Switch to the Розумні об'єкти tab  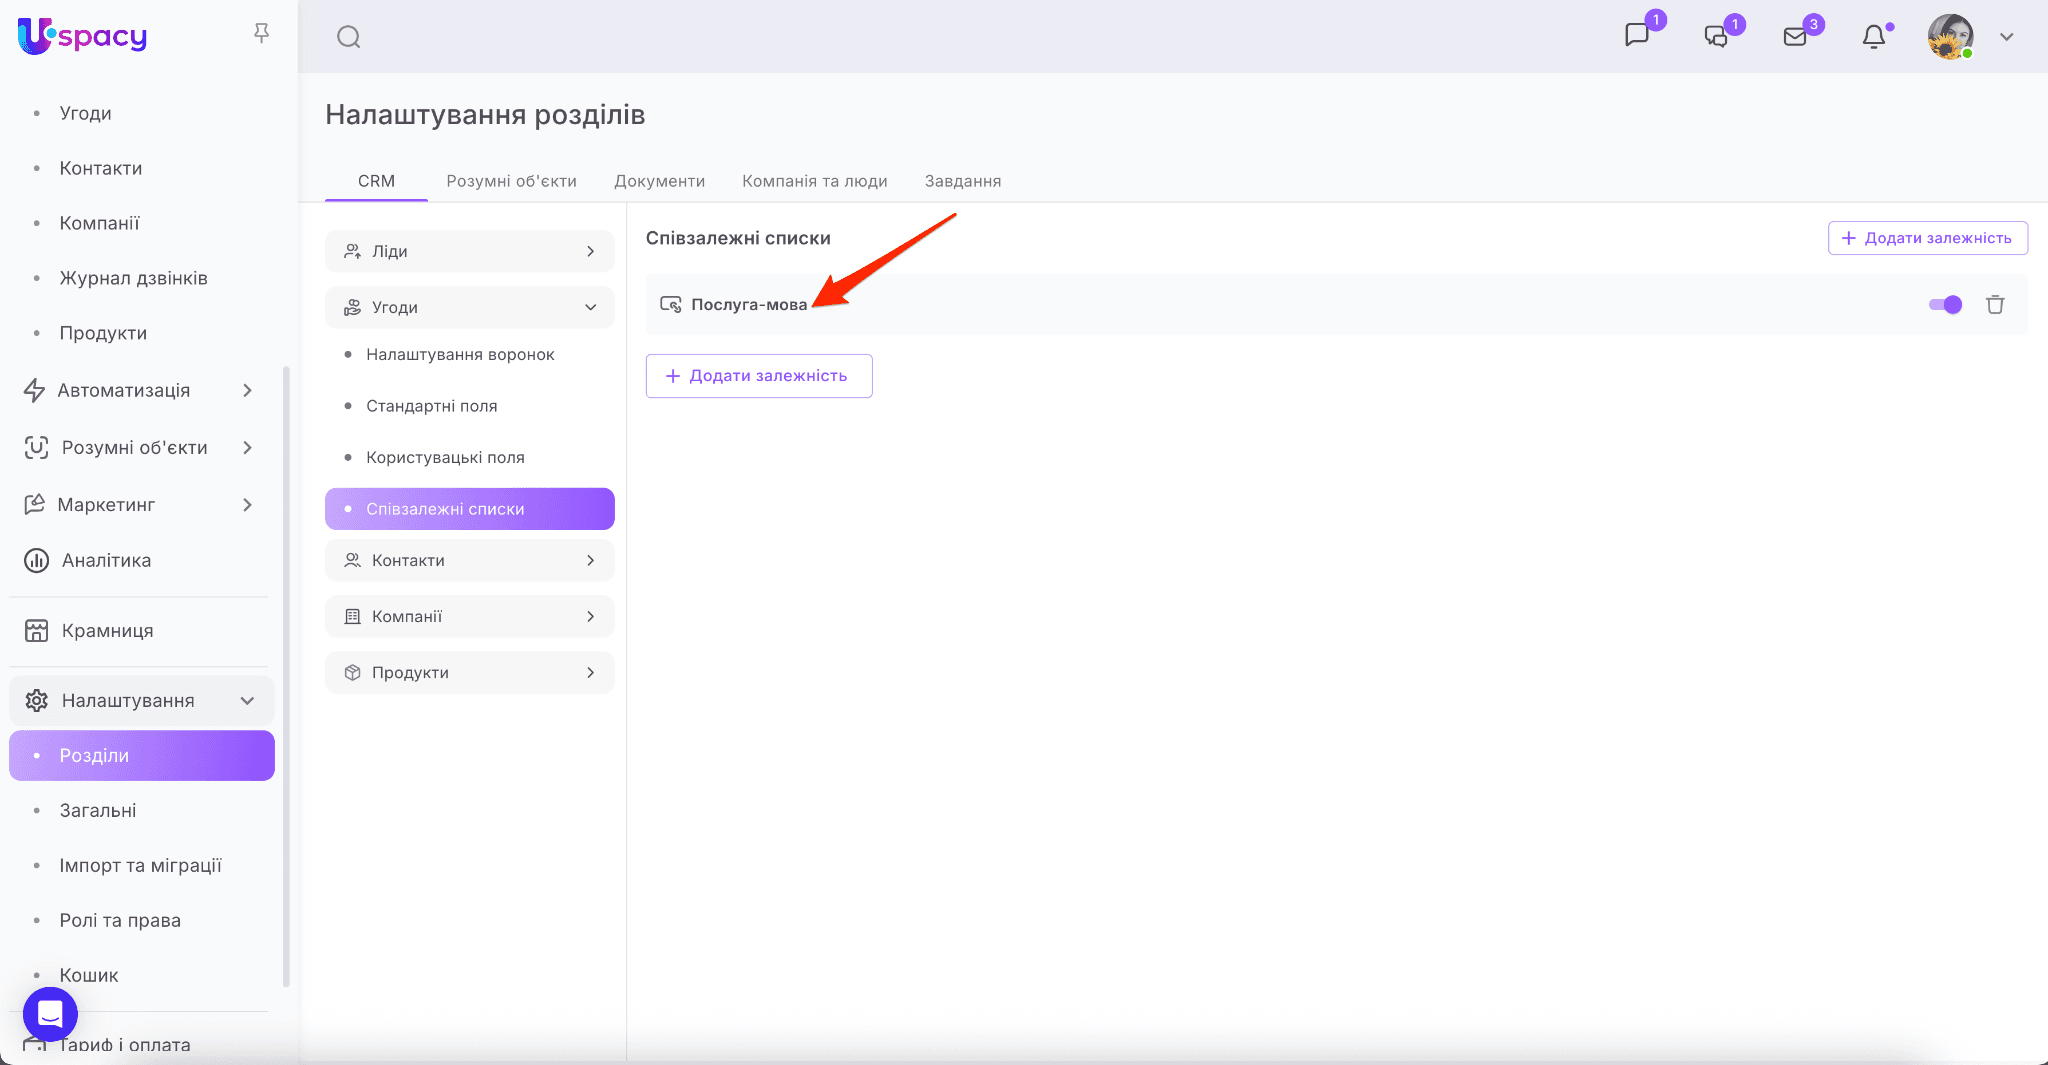pyautogui.click(x=511, y=181)
